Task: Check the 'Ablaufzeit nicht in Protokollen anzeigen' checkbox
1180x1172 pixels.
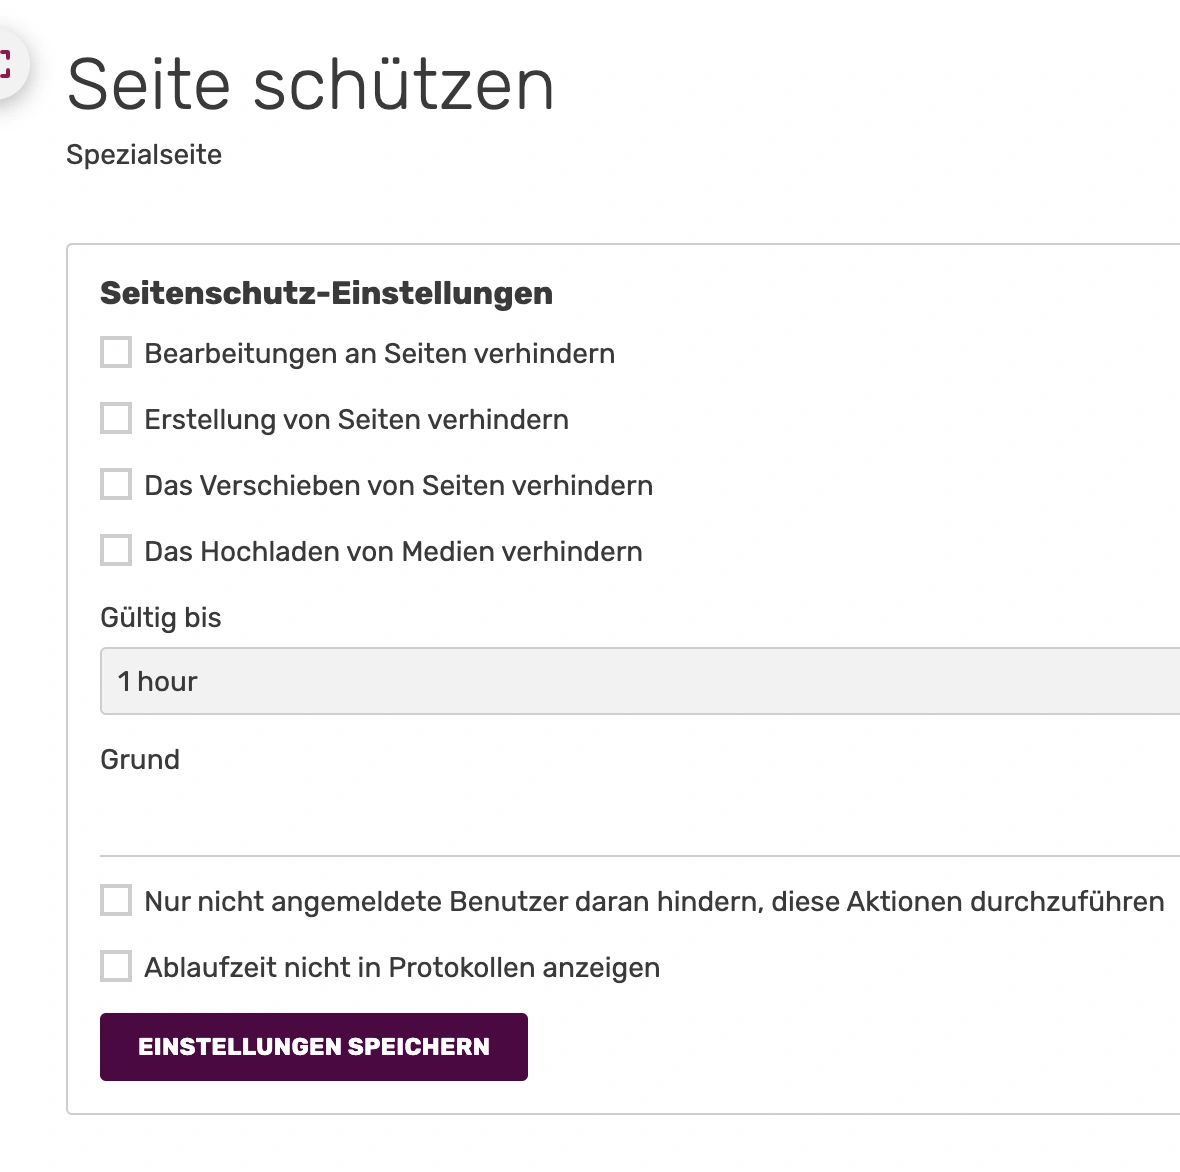Action: click(116, 967)
